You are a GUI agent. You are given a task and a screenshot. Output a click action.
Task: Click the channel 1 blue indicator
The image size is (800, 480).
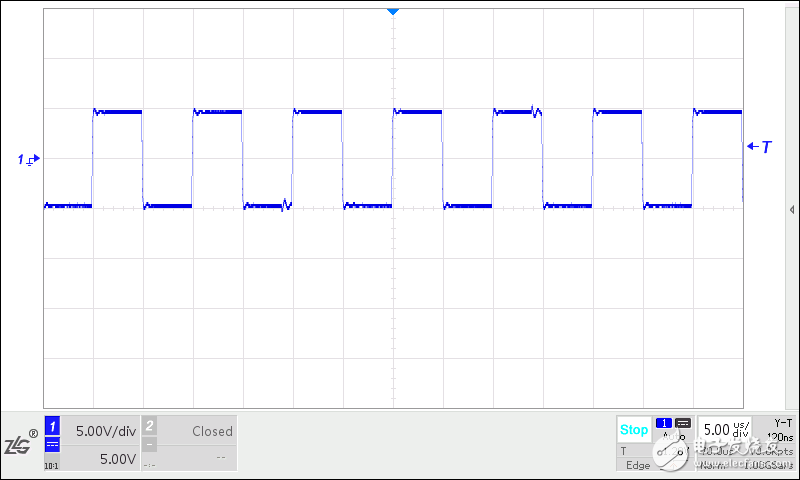pyautogui.click(x=53, y=424)
